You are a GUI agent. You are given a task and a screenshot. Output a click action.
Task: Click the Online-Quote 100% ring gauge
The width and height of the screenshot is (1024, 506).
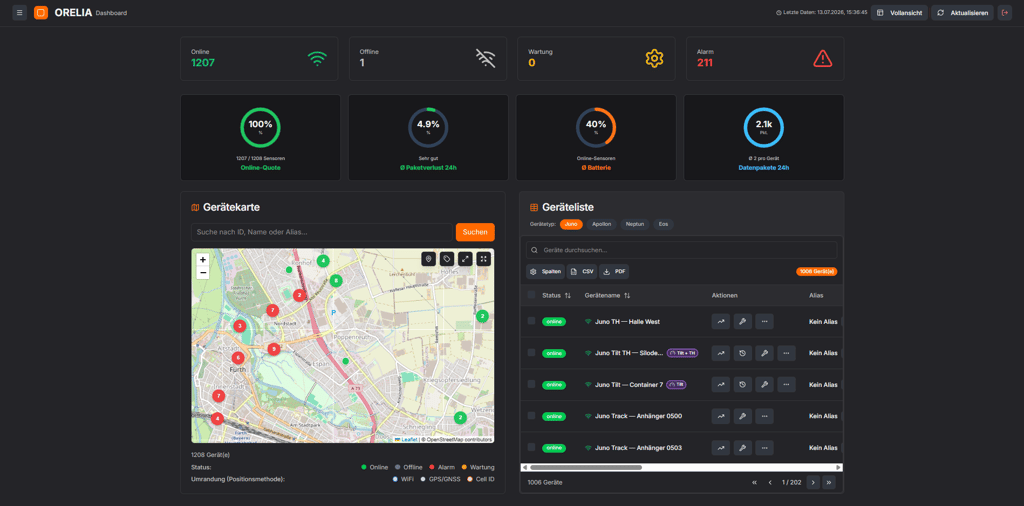pyautogui.click(x=261, y=128)
